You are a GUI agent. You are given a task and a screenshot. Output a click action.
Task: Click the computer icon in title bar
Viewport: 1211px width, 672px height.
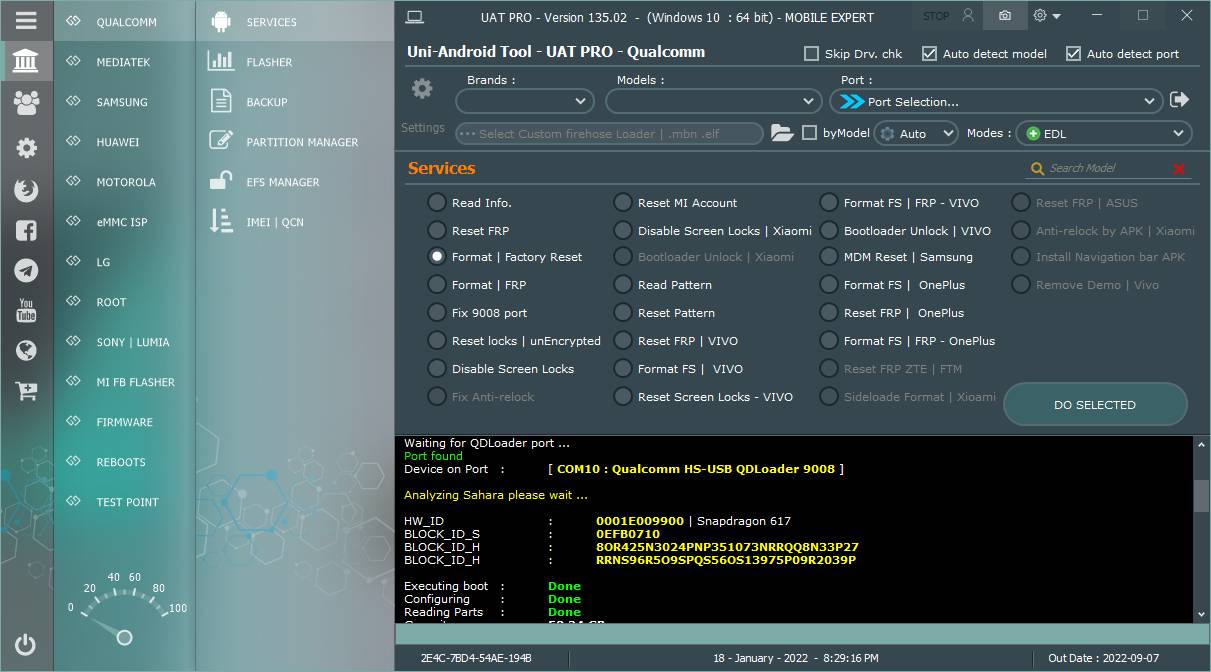click(415, 16)
